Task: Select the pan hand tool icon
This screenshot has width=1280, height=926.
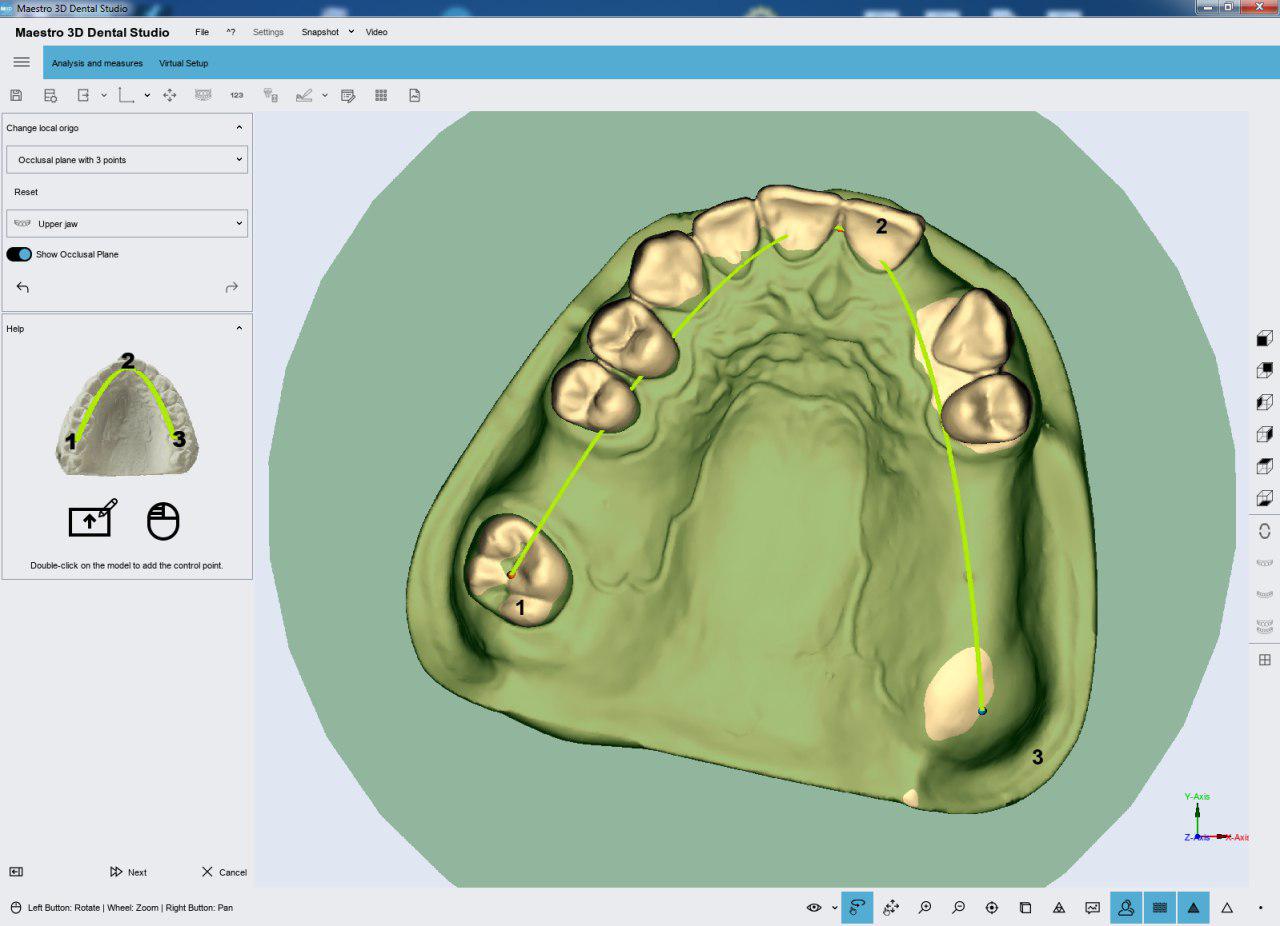Action: tap(891, 907)
